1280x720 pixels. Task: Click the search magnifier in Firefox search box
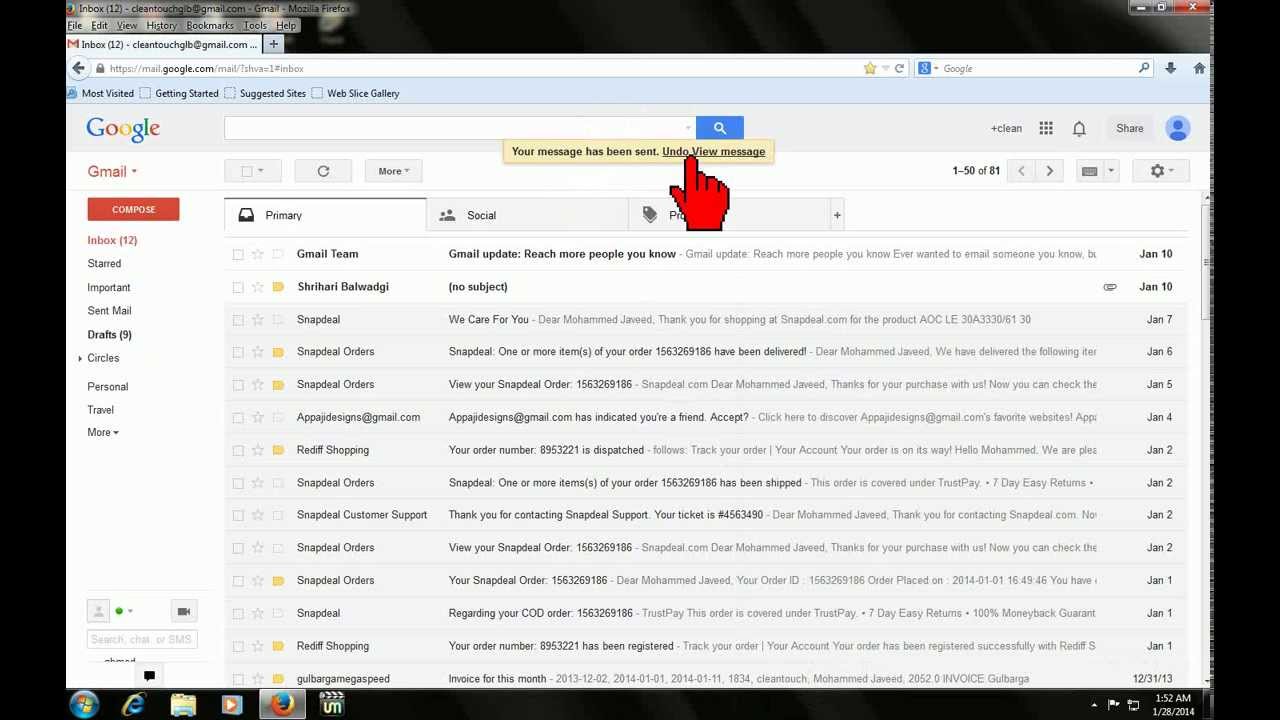pos(1144,68)
